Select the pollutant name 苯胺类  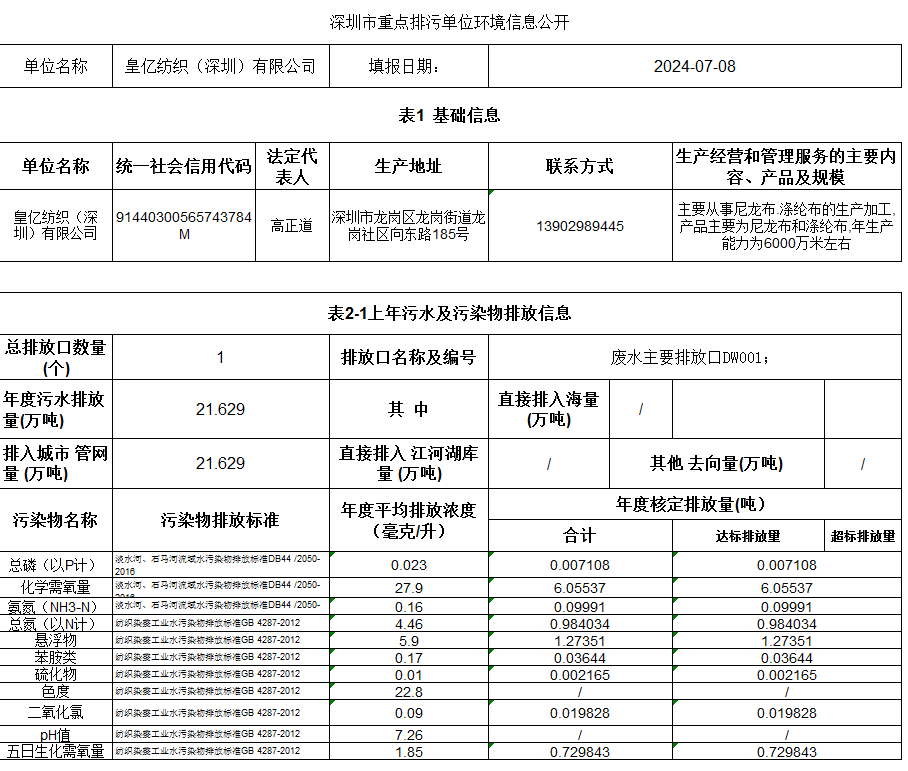tap(56, 657)
